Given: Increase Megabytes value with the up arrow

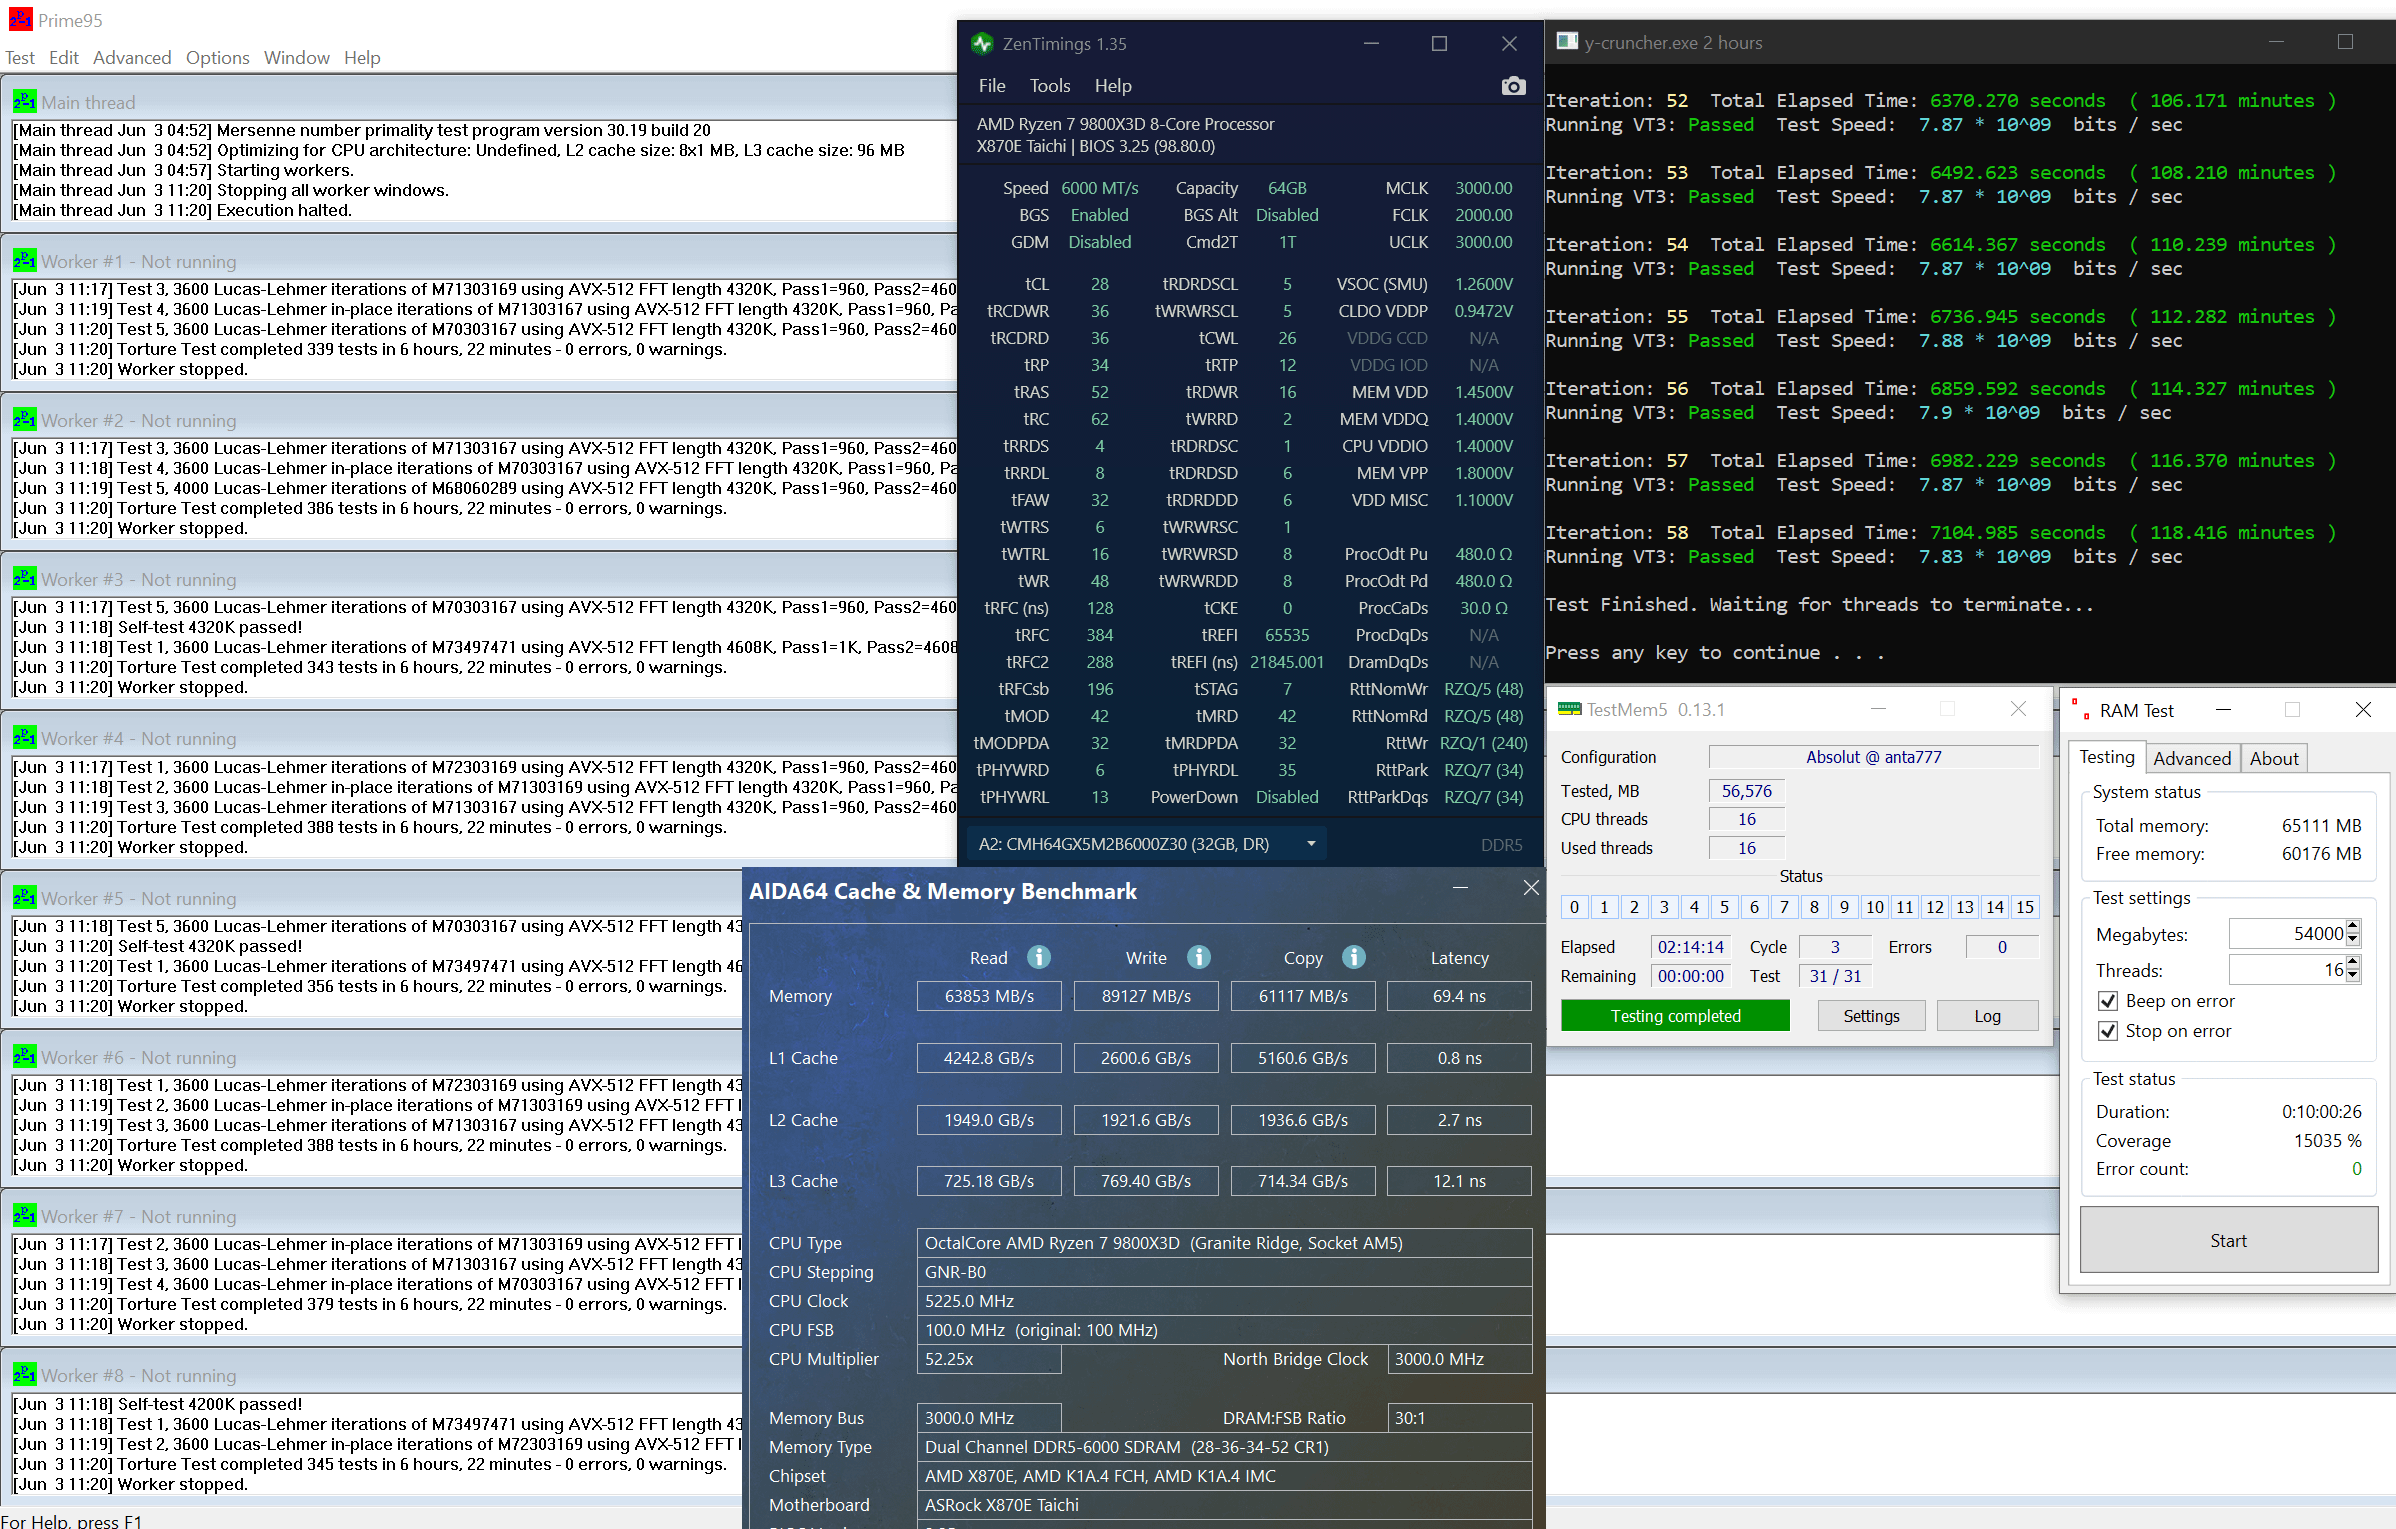Looking at the screenshot, I should tap(2353, 927).
